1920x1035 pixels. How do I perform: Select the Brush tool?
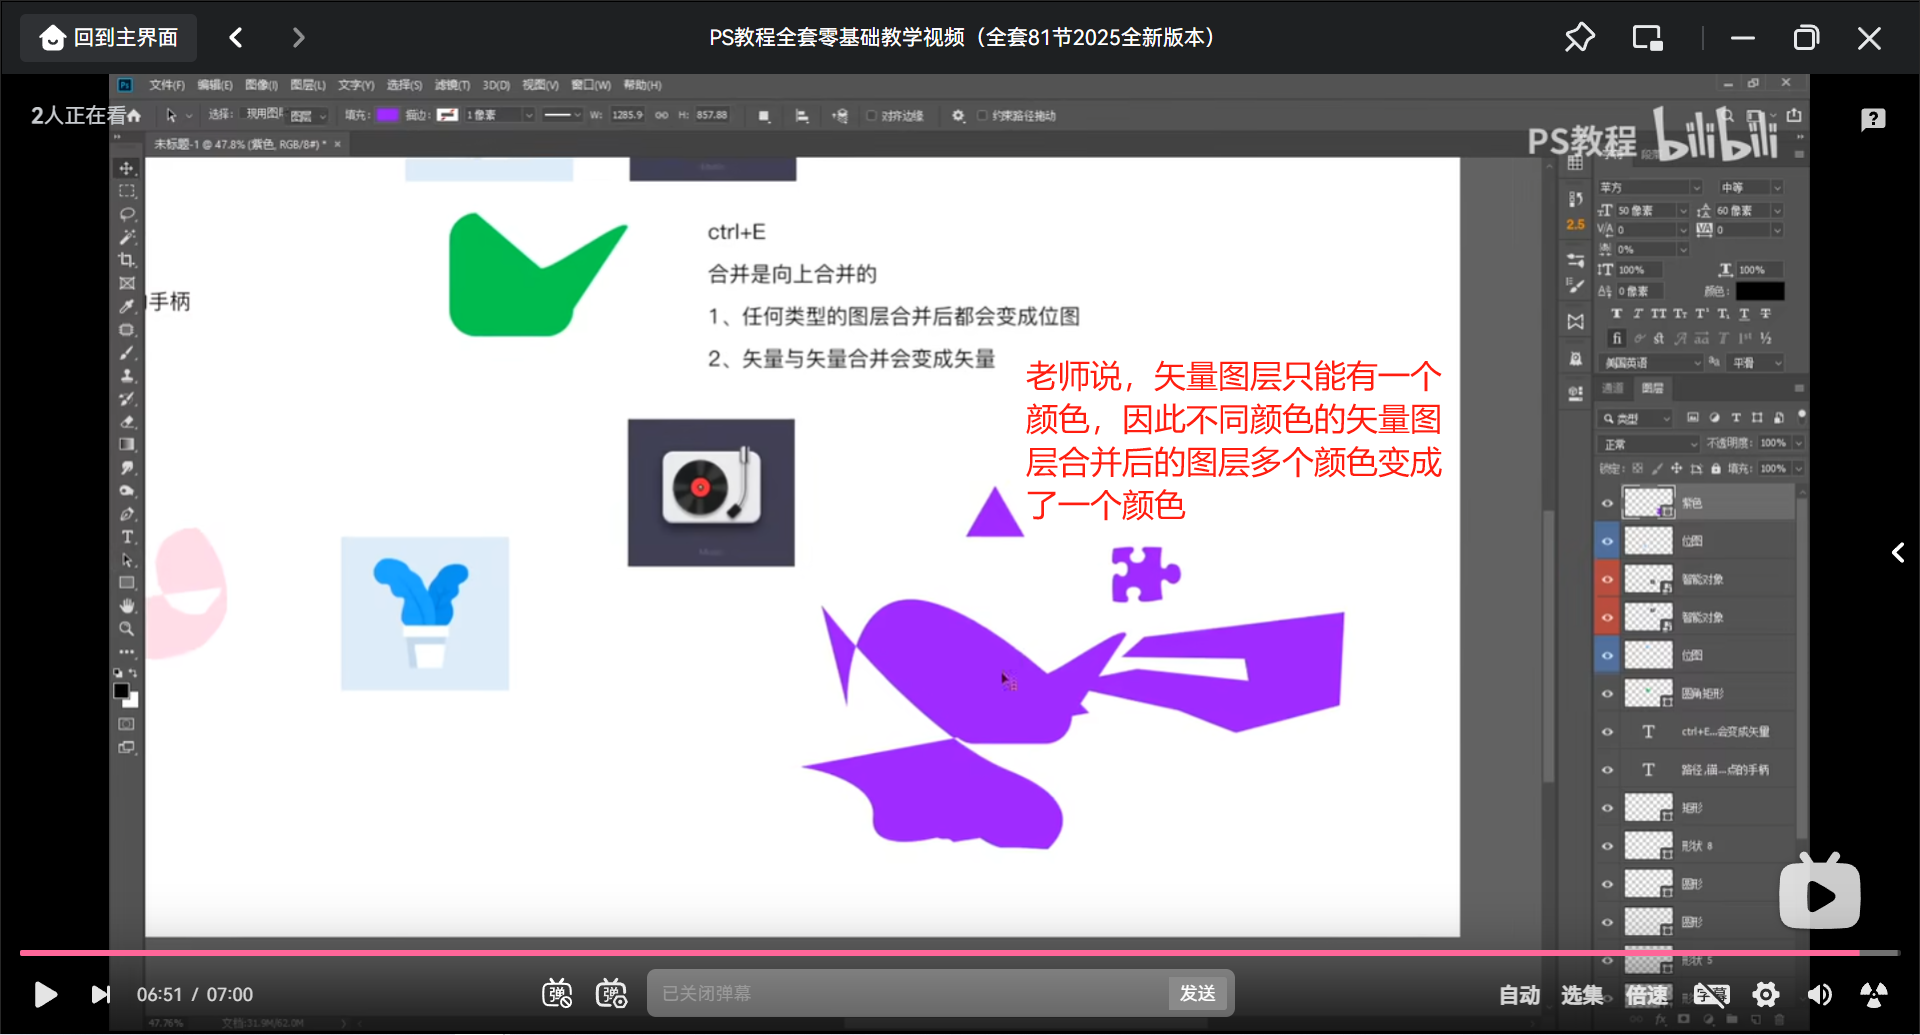pos(127,352)
